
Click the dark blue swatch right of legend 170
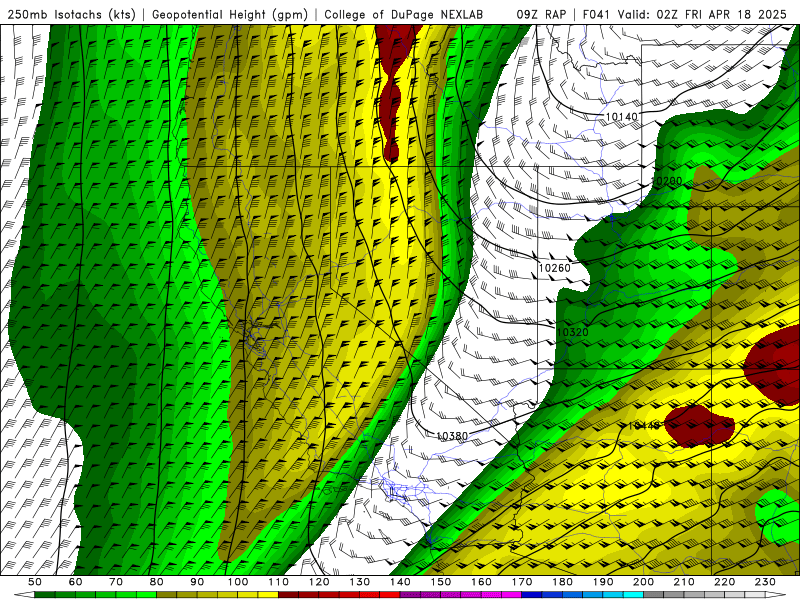tap(532, 595)
